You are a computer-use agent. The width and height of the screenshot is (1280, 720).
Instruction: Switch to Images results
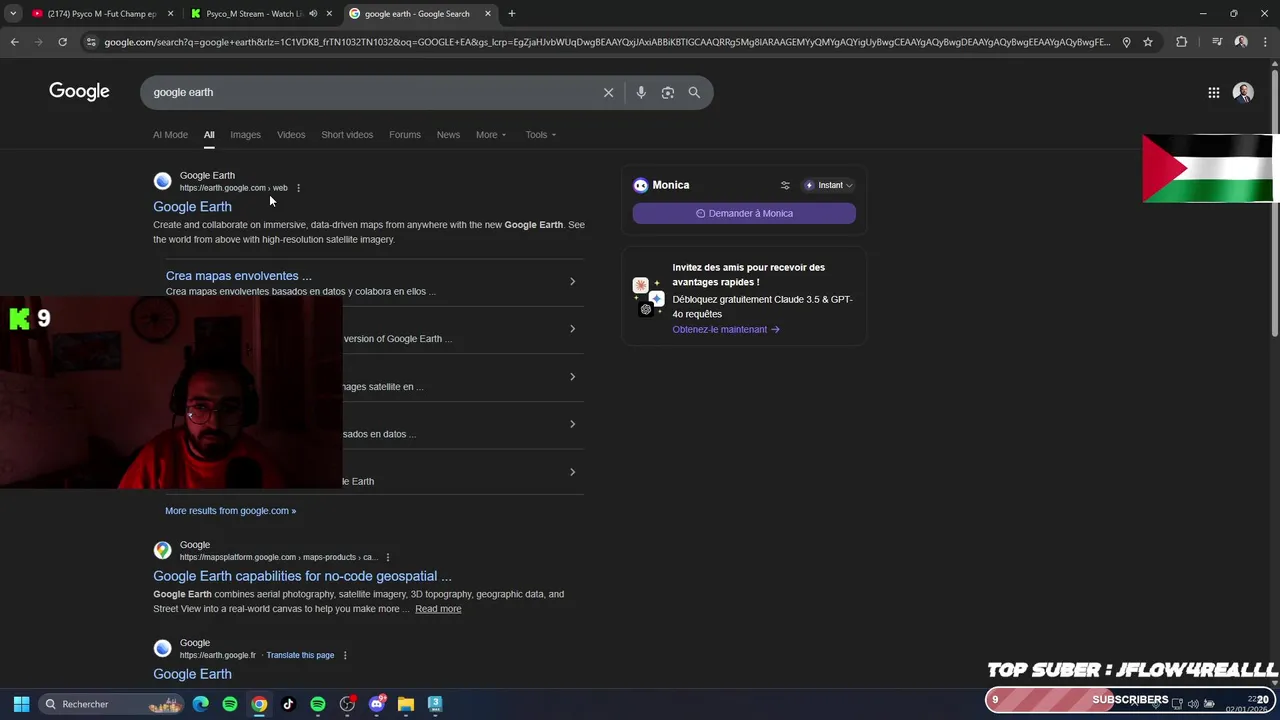245,134
